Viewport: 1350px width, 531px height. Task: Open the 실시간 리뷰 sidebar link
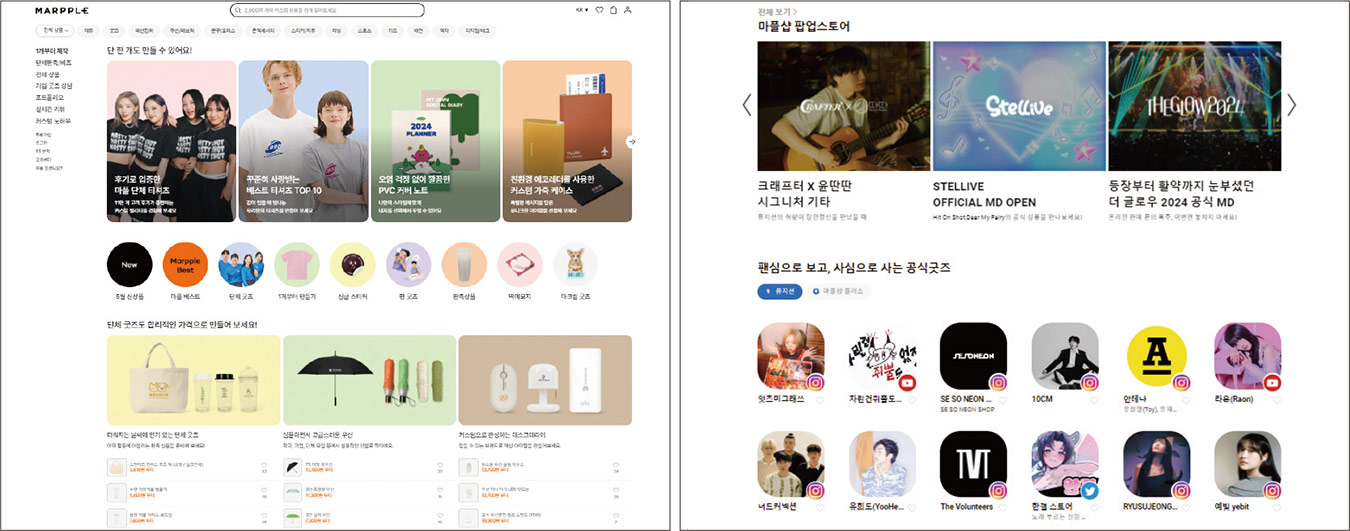tap(50, 108)
